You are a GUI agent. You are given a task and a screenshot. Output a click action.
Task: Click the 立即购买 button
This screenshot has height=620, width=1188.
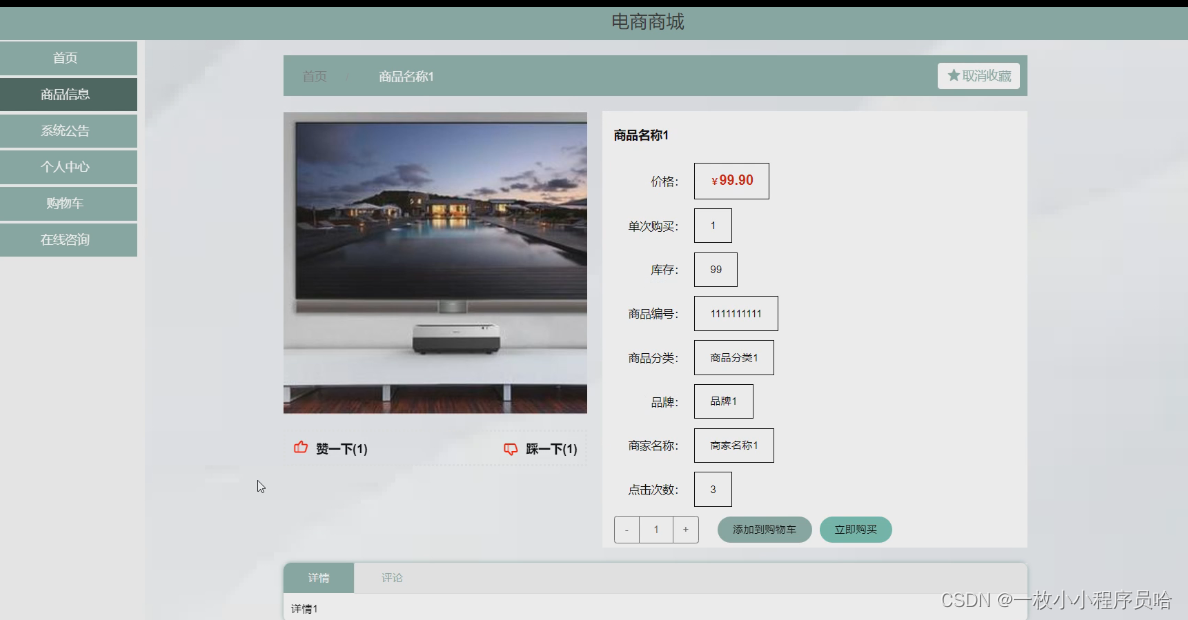point(855,530)
